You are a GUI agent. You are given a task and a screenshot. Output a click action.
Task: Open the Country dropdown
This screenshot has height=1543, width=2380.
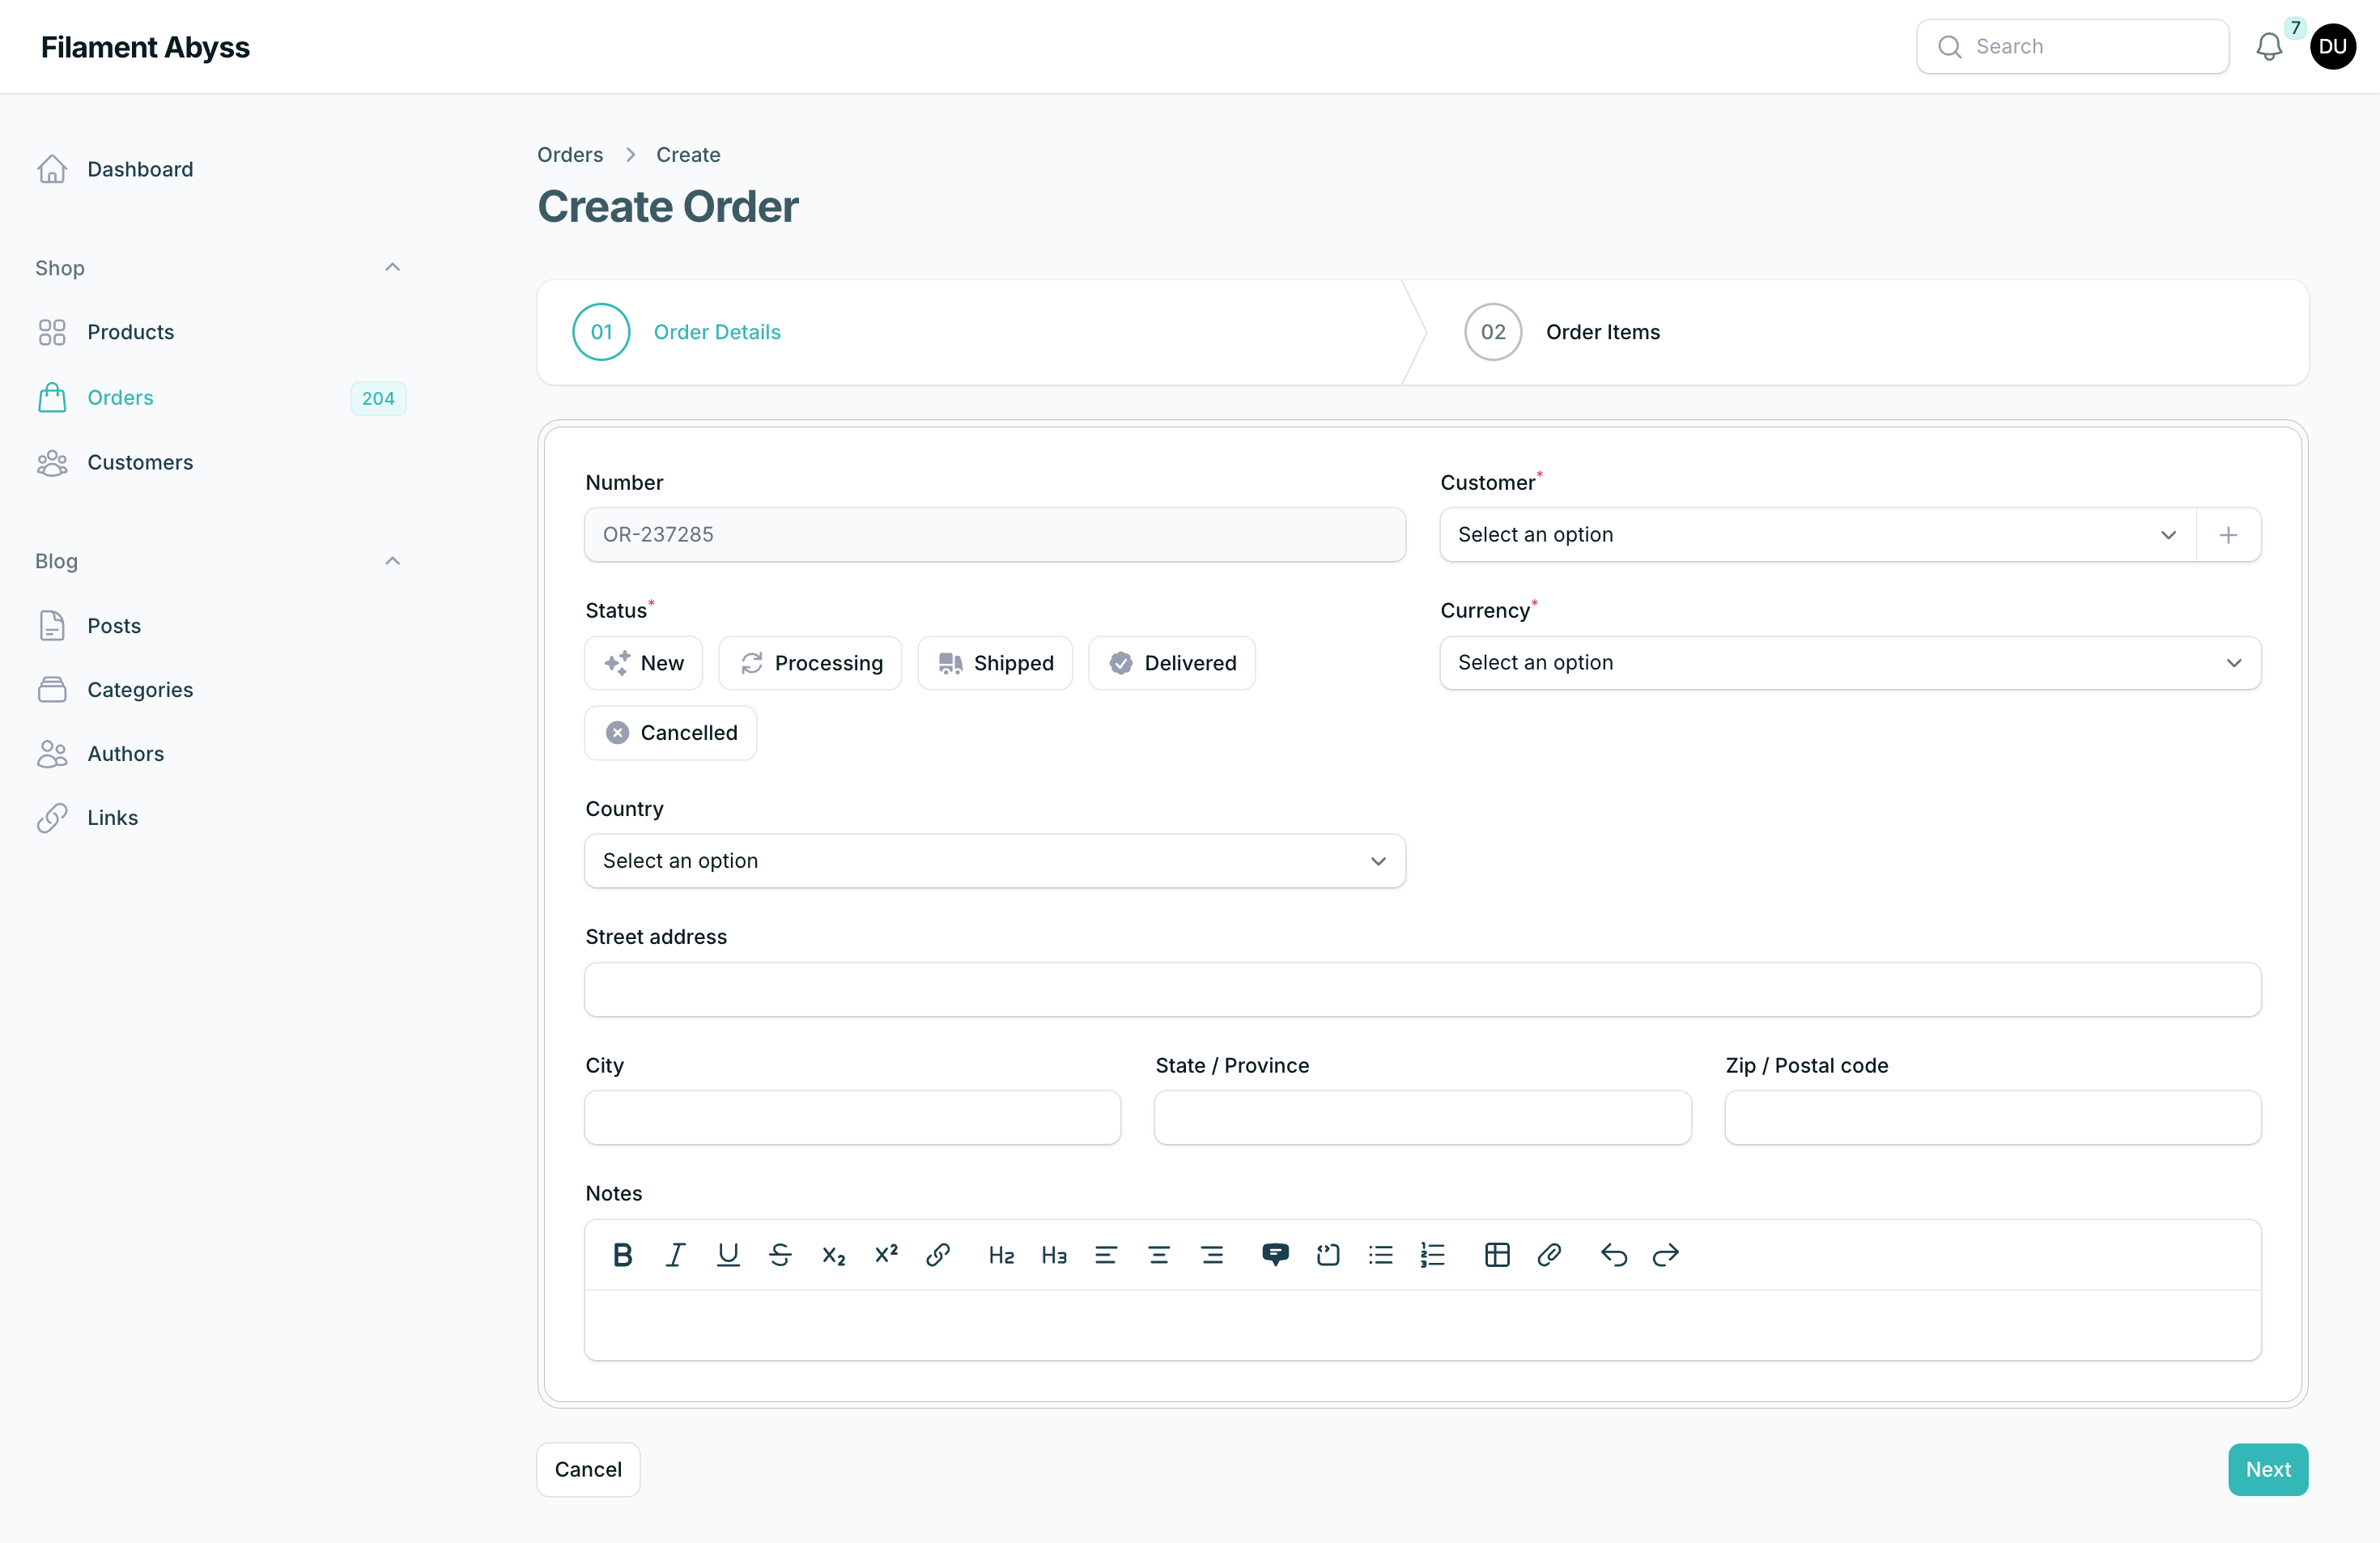click(x=994, y=860)
